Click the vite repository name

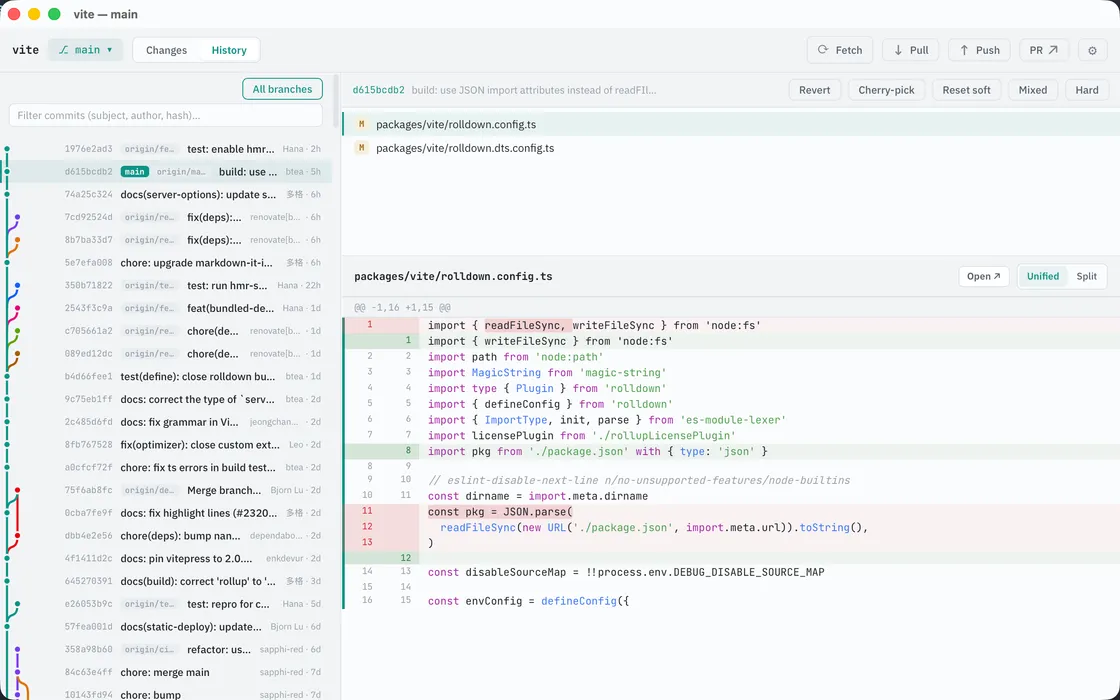[x=25, y=50]
